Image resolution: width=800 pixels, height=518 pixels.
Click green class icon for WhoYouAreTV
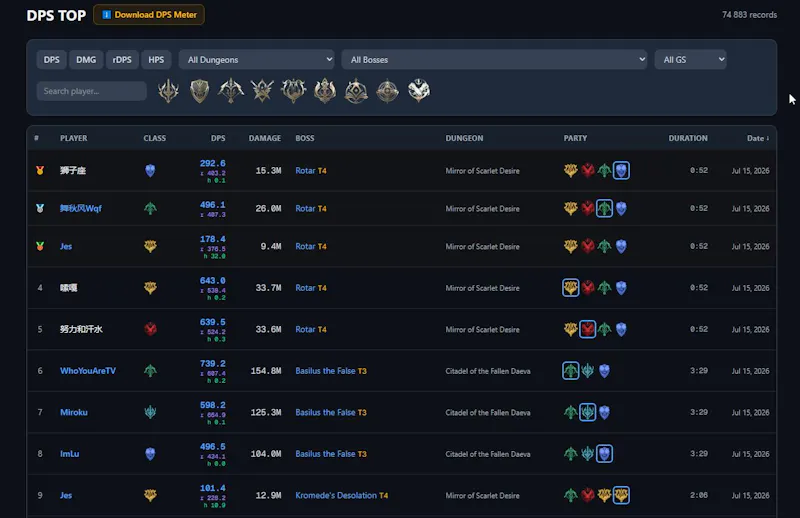click(x=150, y=371)
